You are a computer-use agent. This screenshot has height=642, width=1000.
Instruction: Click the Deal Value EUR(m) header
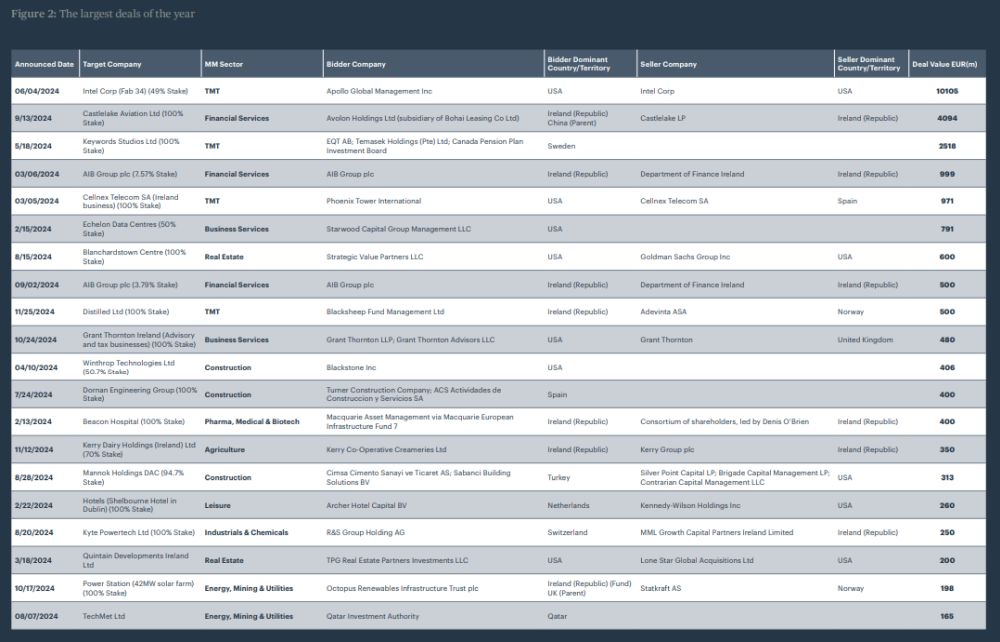tap(945, 64)
